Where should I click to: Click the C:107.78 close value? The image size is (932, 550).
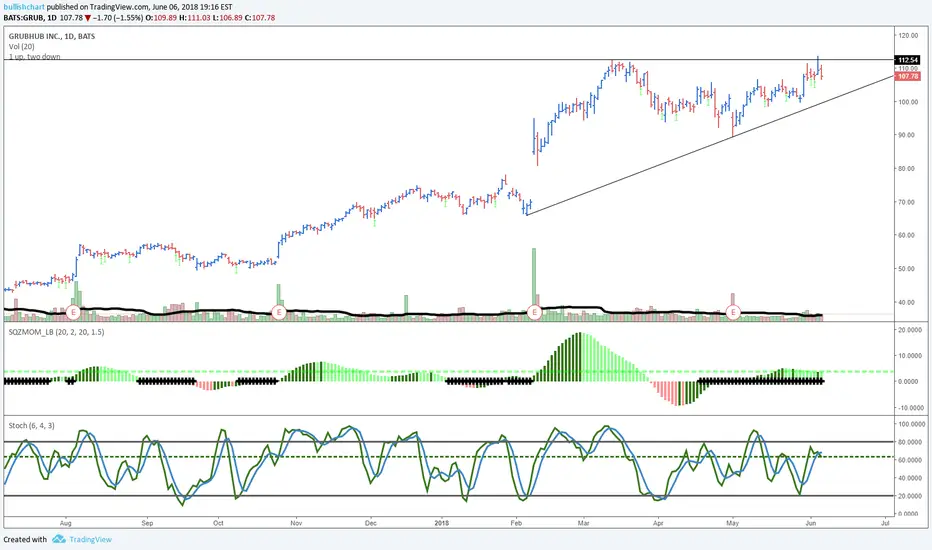pyautogui.click(x=260, y=18)
